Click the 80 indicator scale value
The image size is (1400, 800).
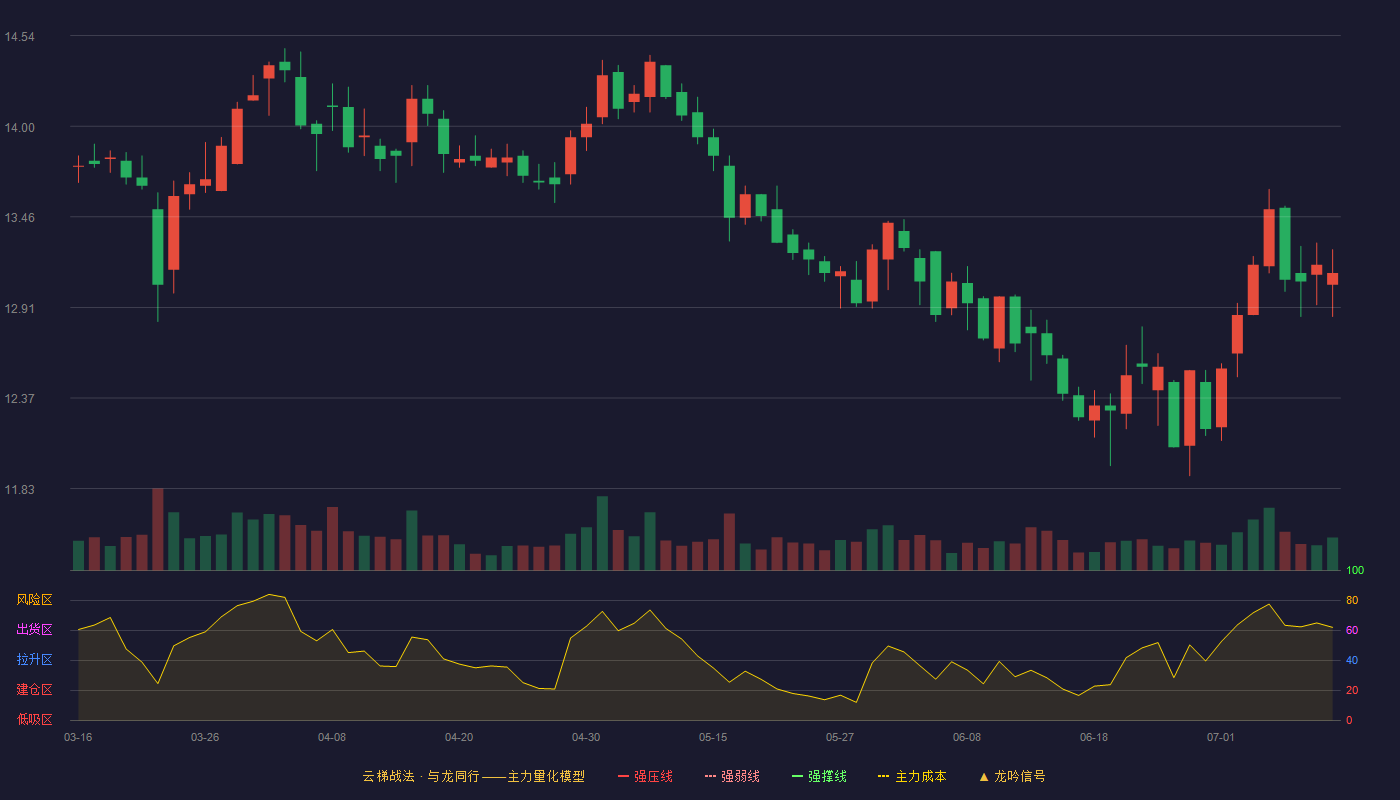click(1352, 600)
